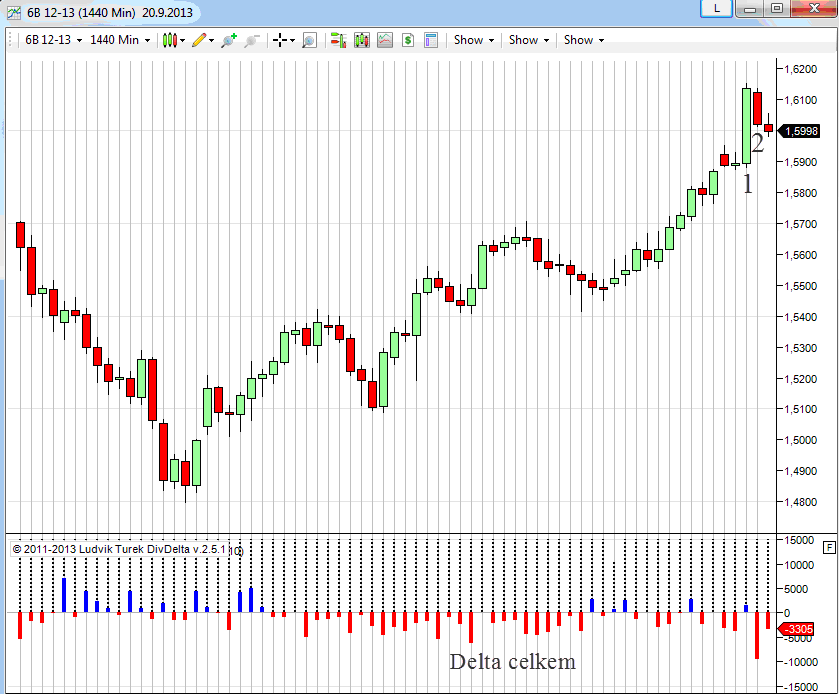Click the grayed zoom out magnifier icon
The height and width of the screenshot is (694, 839).
point(251,40)
